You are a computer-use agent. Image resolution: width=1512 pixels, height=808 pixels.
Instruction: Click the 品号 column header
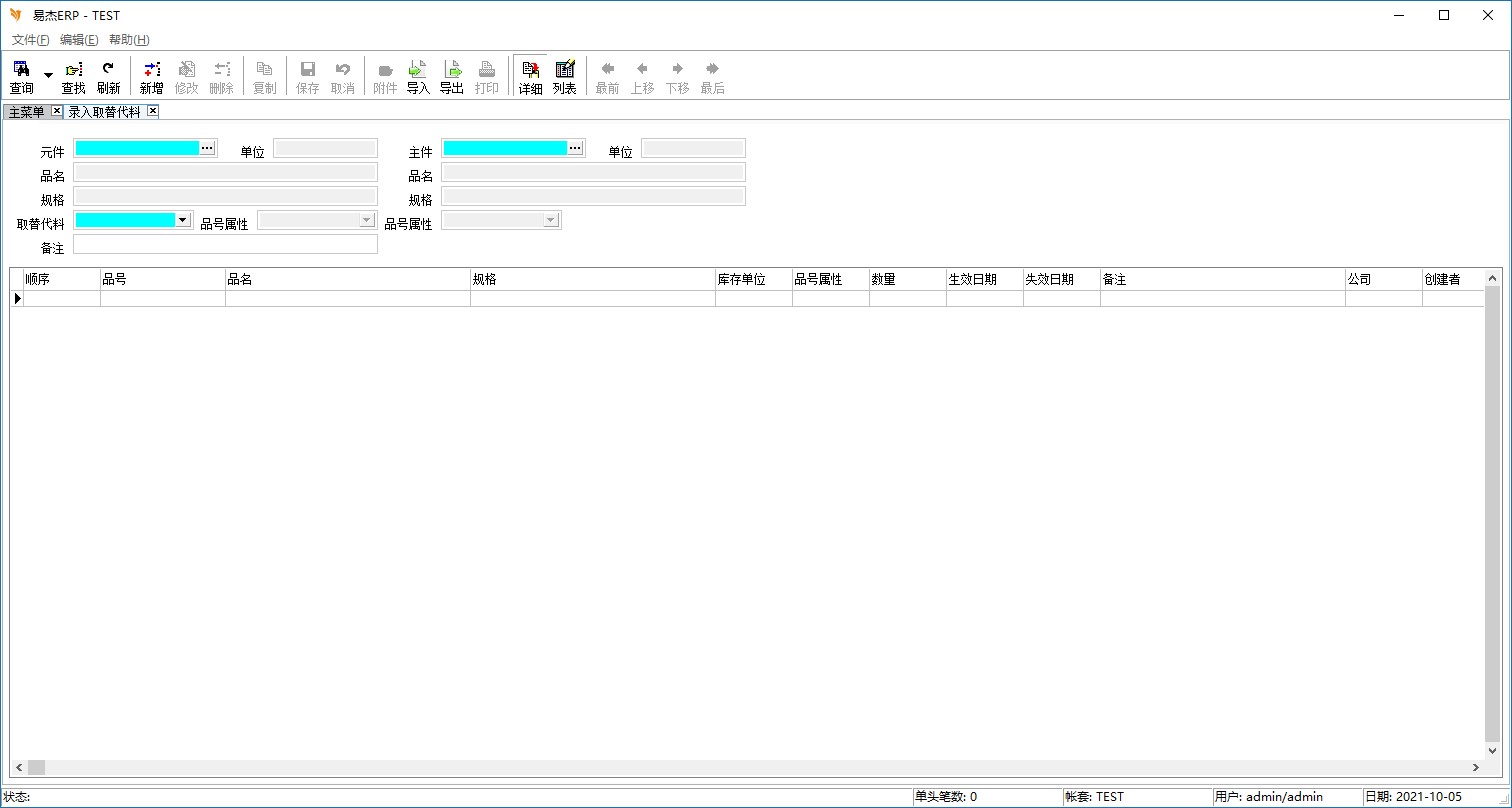coord(162,280)
